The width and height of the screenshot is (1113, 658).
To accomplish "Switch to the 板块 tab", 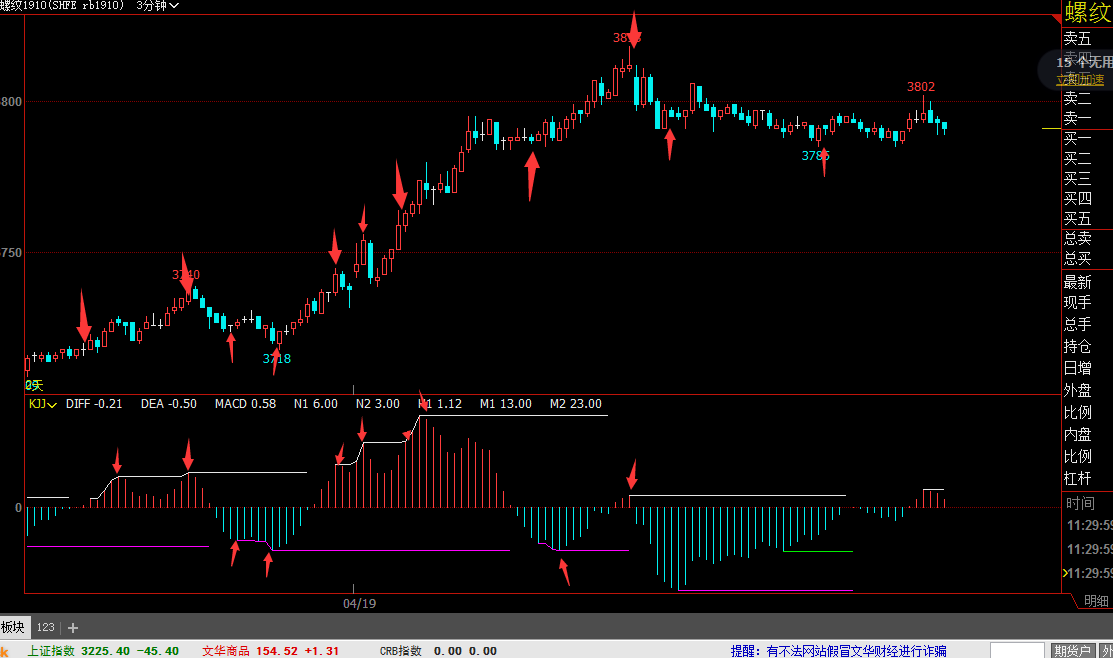I will (x=13, y=627).
